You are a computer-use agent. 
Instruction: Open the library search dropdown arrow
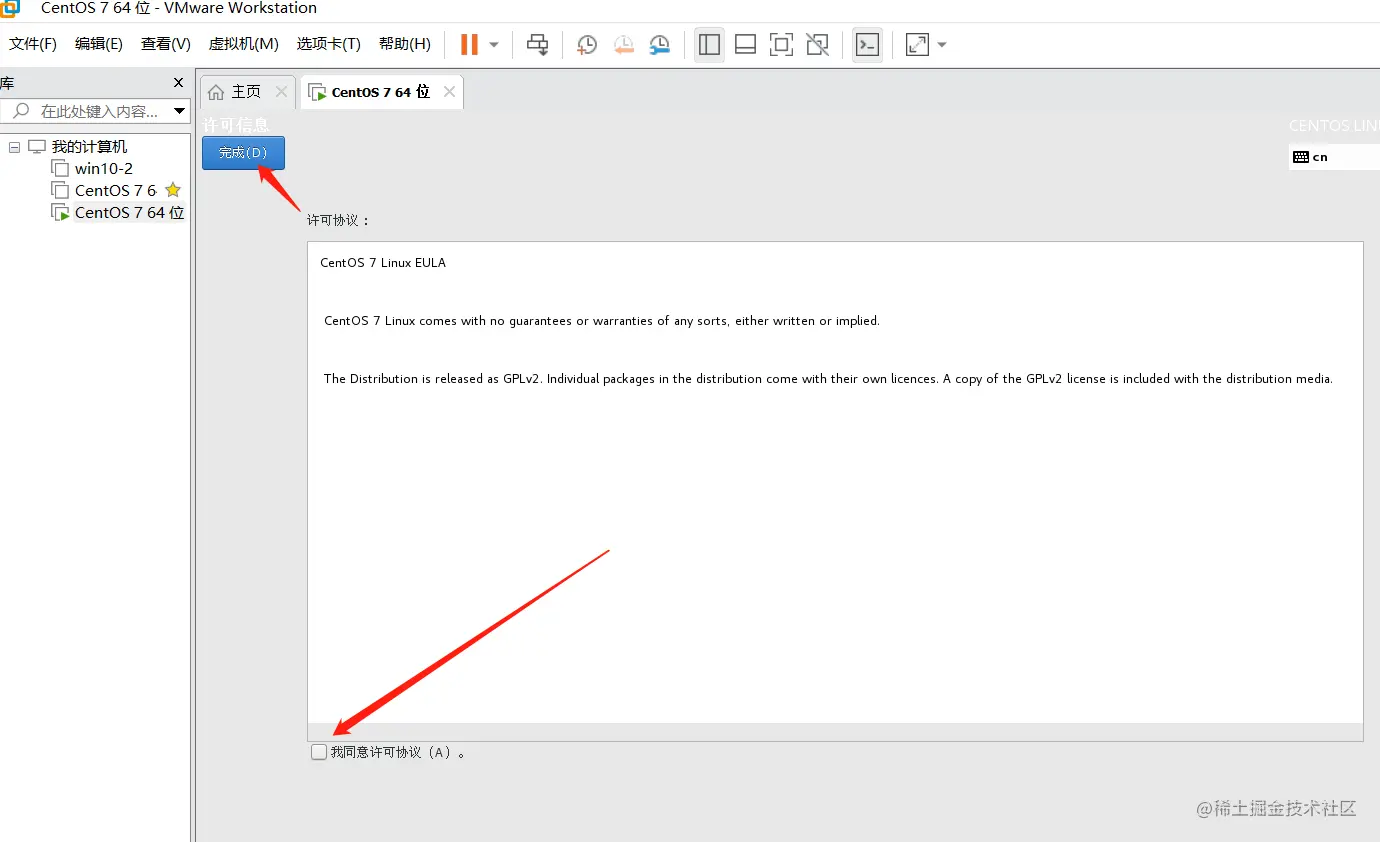[180, 111]
